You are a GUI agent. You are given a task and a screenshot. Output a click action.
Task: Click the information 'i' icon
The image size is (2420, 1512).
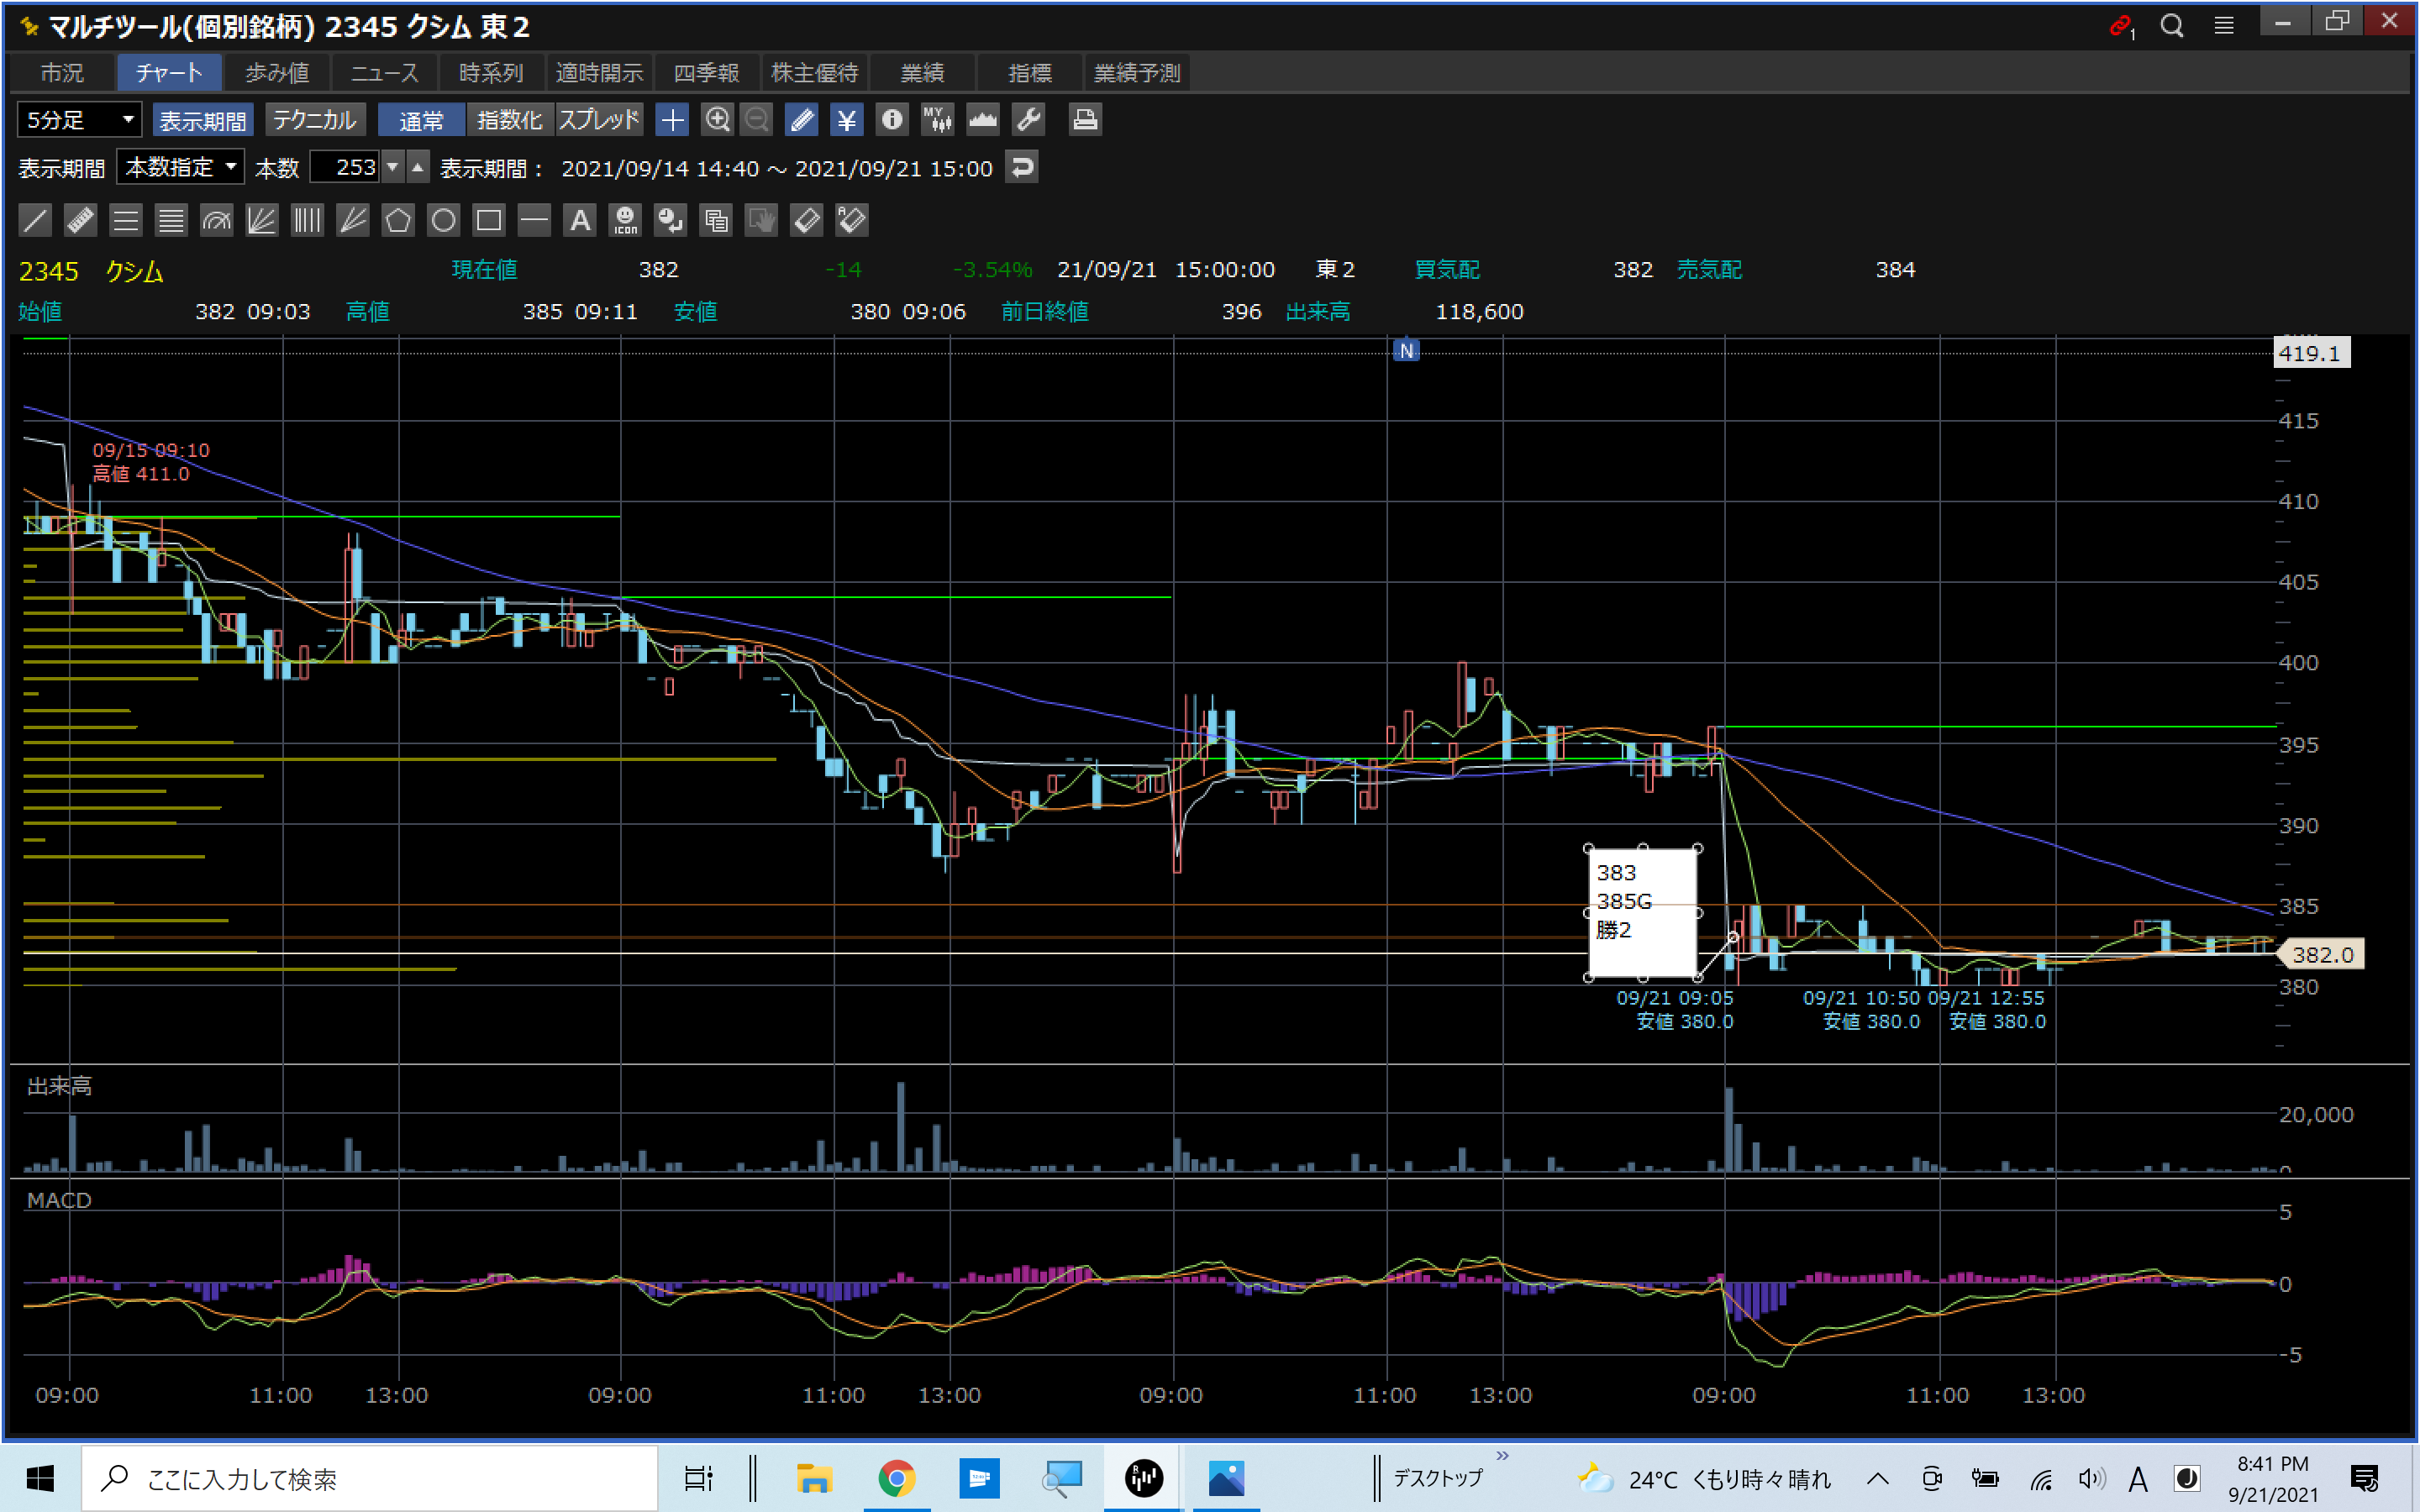(891, 120)
